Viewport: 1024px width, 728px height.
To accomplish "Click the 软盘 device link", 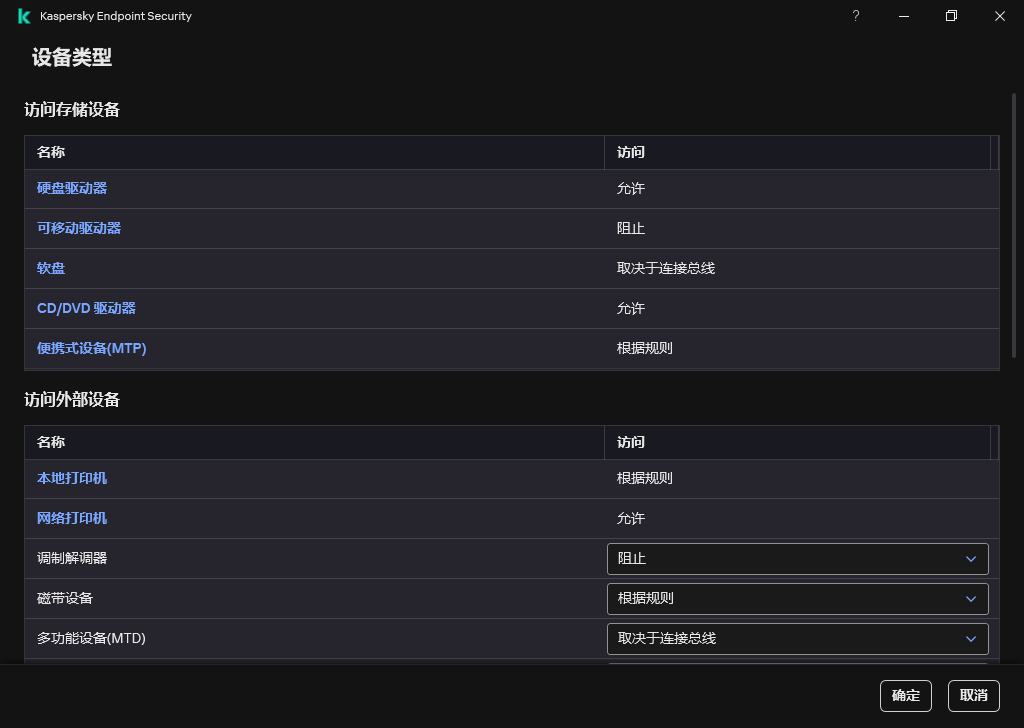I will pyautogui.click(x=51, y=268).
